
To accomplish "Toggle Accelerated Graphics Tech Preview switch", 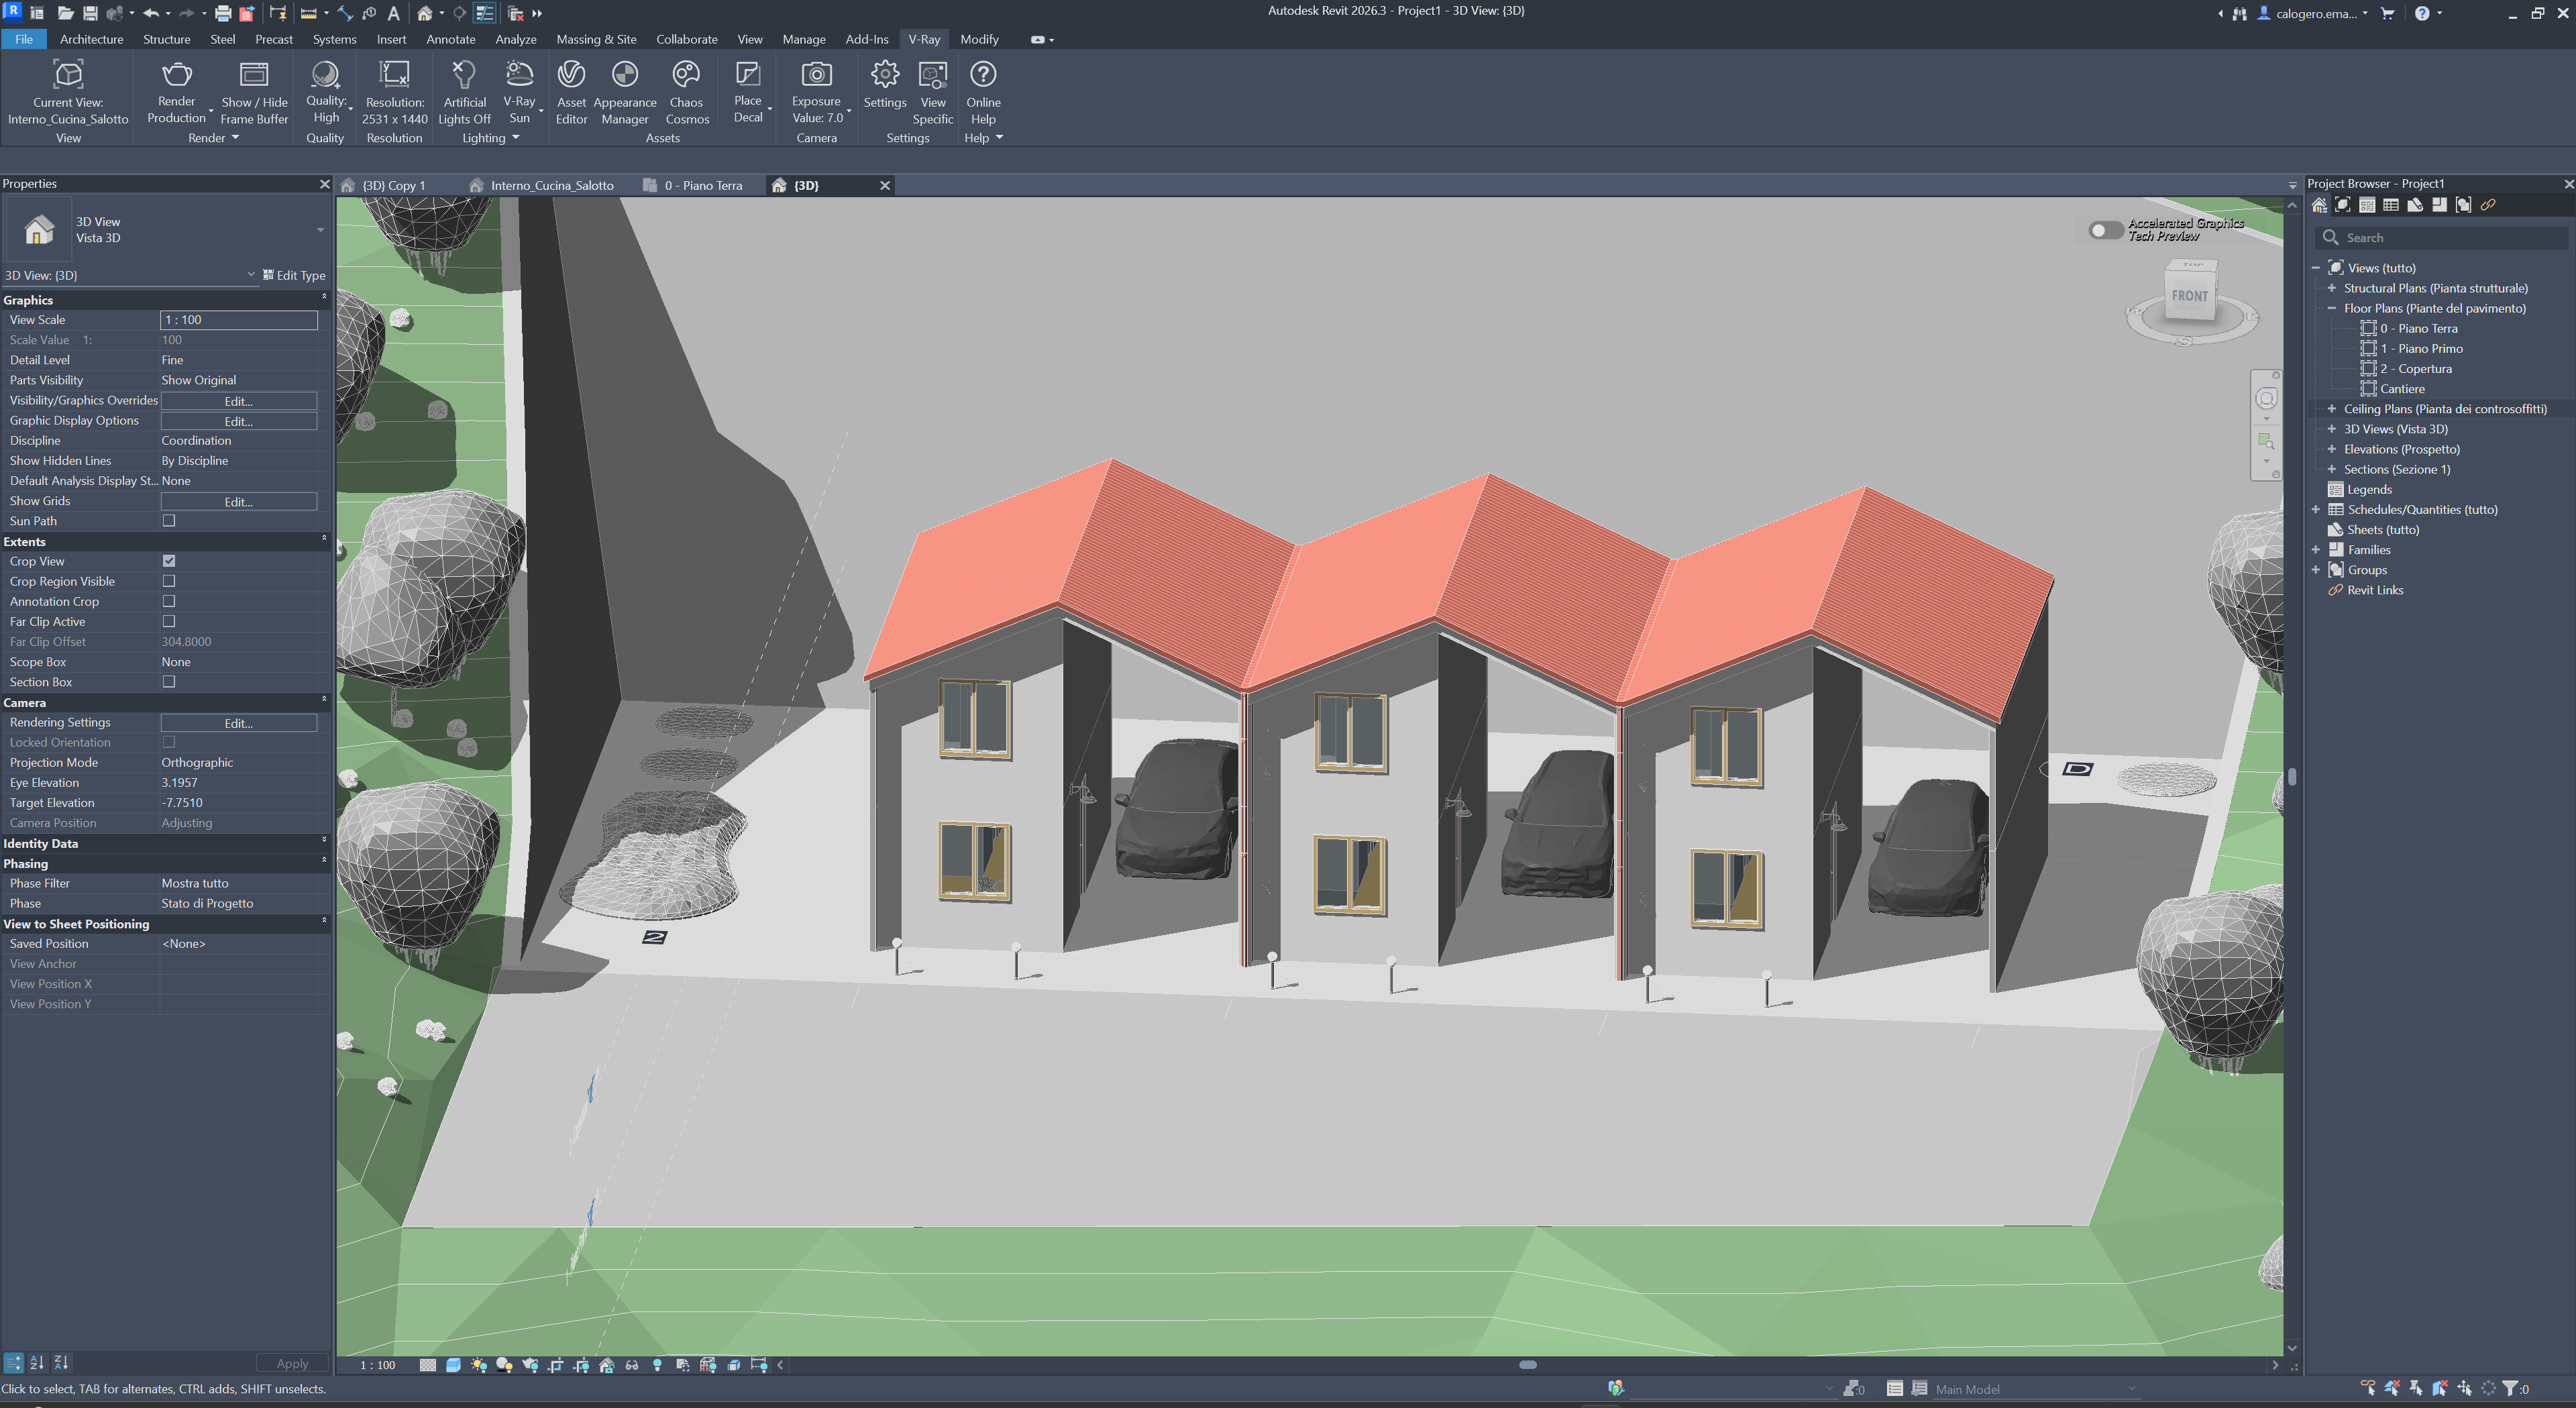I will click(x=2105, y=231).
